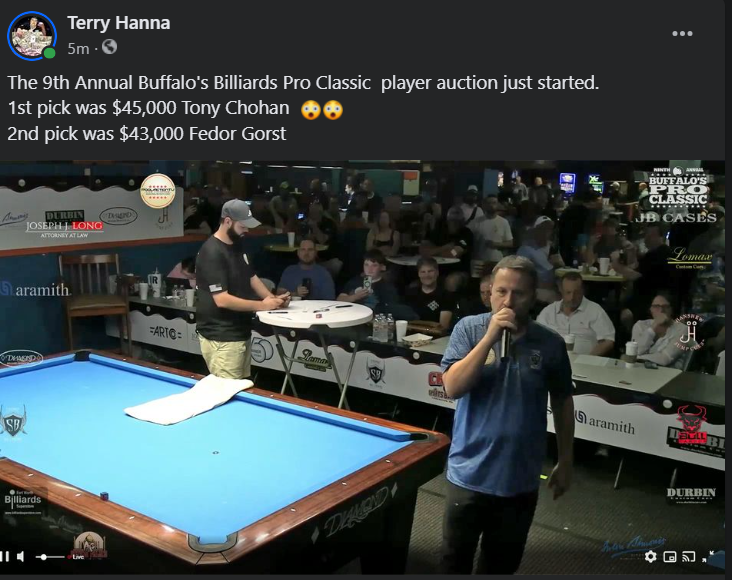
Task: Open Terry Hanna's profile name link
Action: point(119,23)
